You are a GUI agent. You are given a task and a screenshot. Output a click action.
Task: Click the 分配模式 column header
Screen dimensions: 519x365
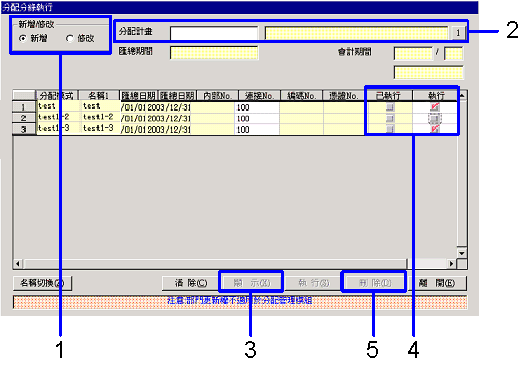point(57,96)
